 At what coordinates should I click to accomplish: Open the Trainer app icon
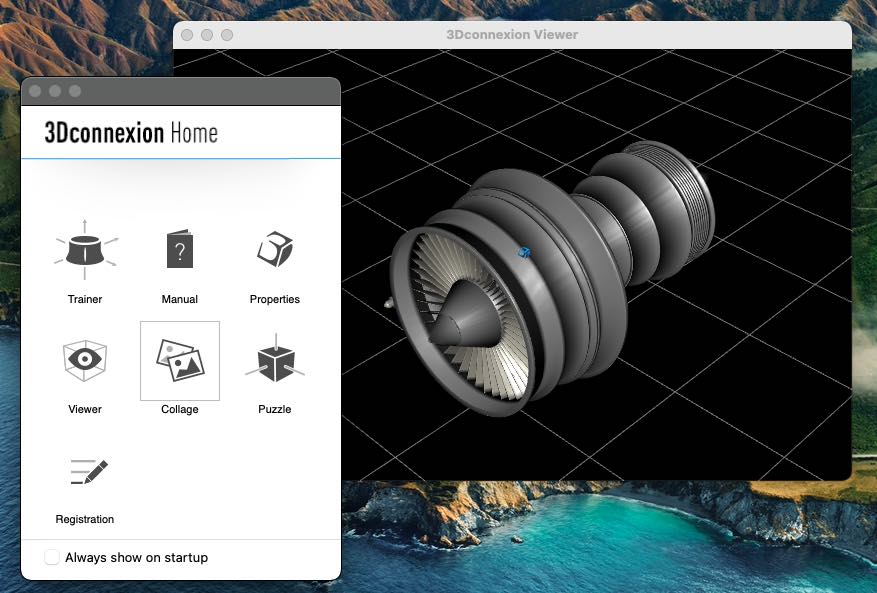click(85, 250)
